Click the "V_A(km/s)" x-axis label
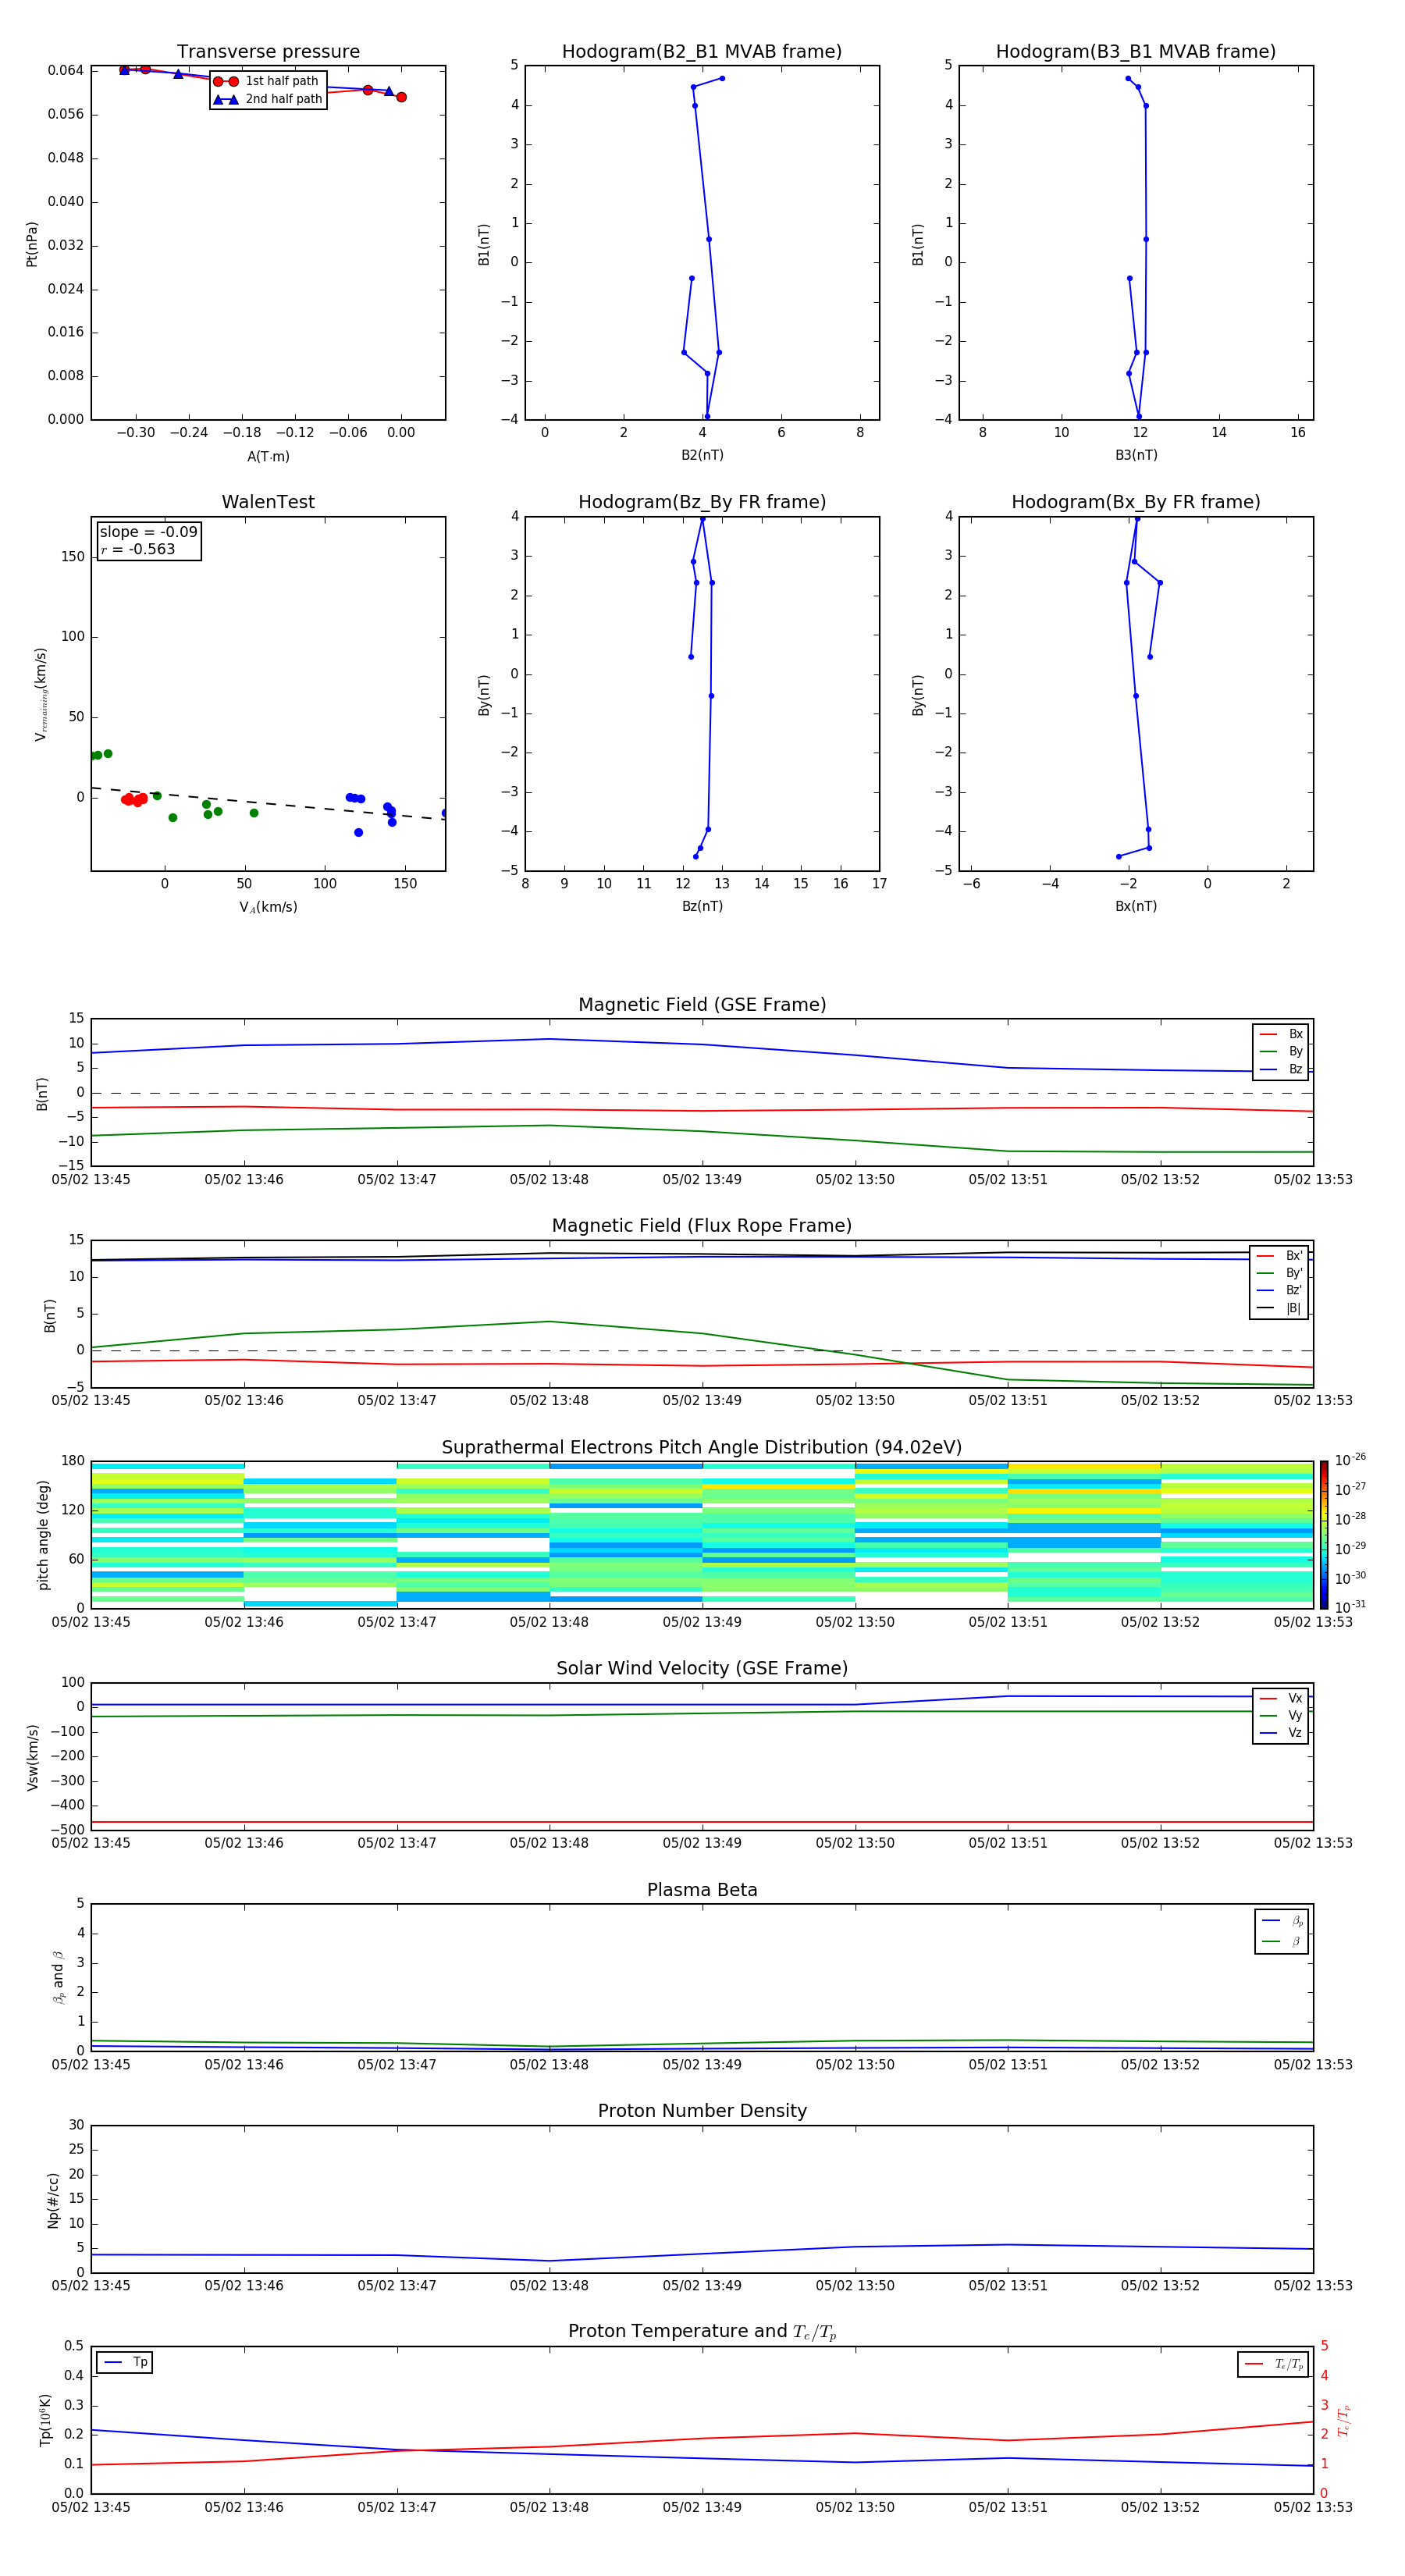The image size is (1405, 2576). [268, 907]
